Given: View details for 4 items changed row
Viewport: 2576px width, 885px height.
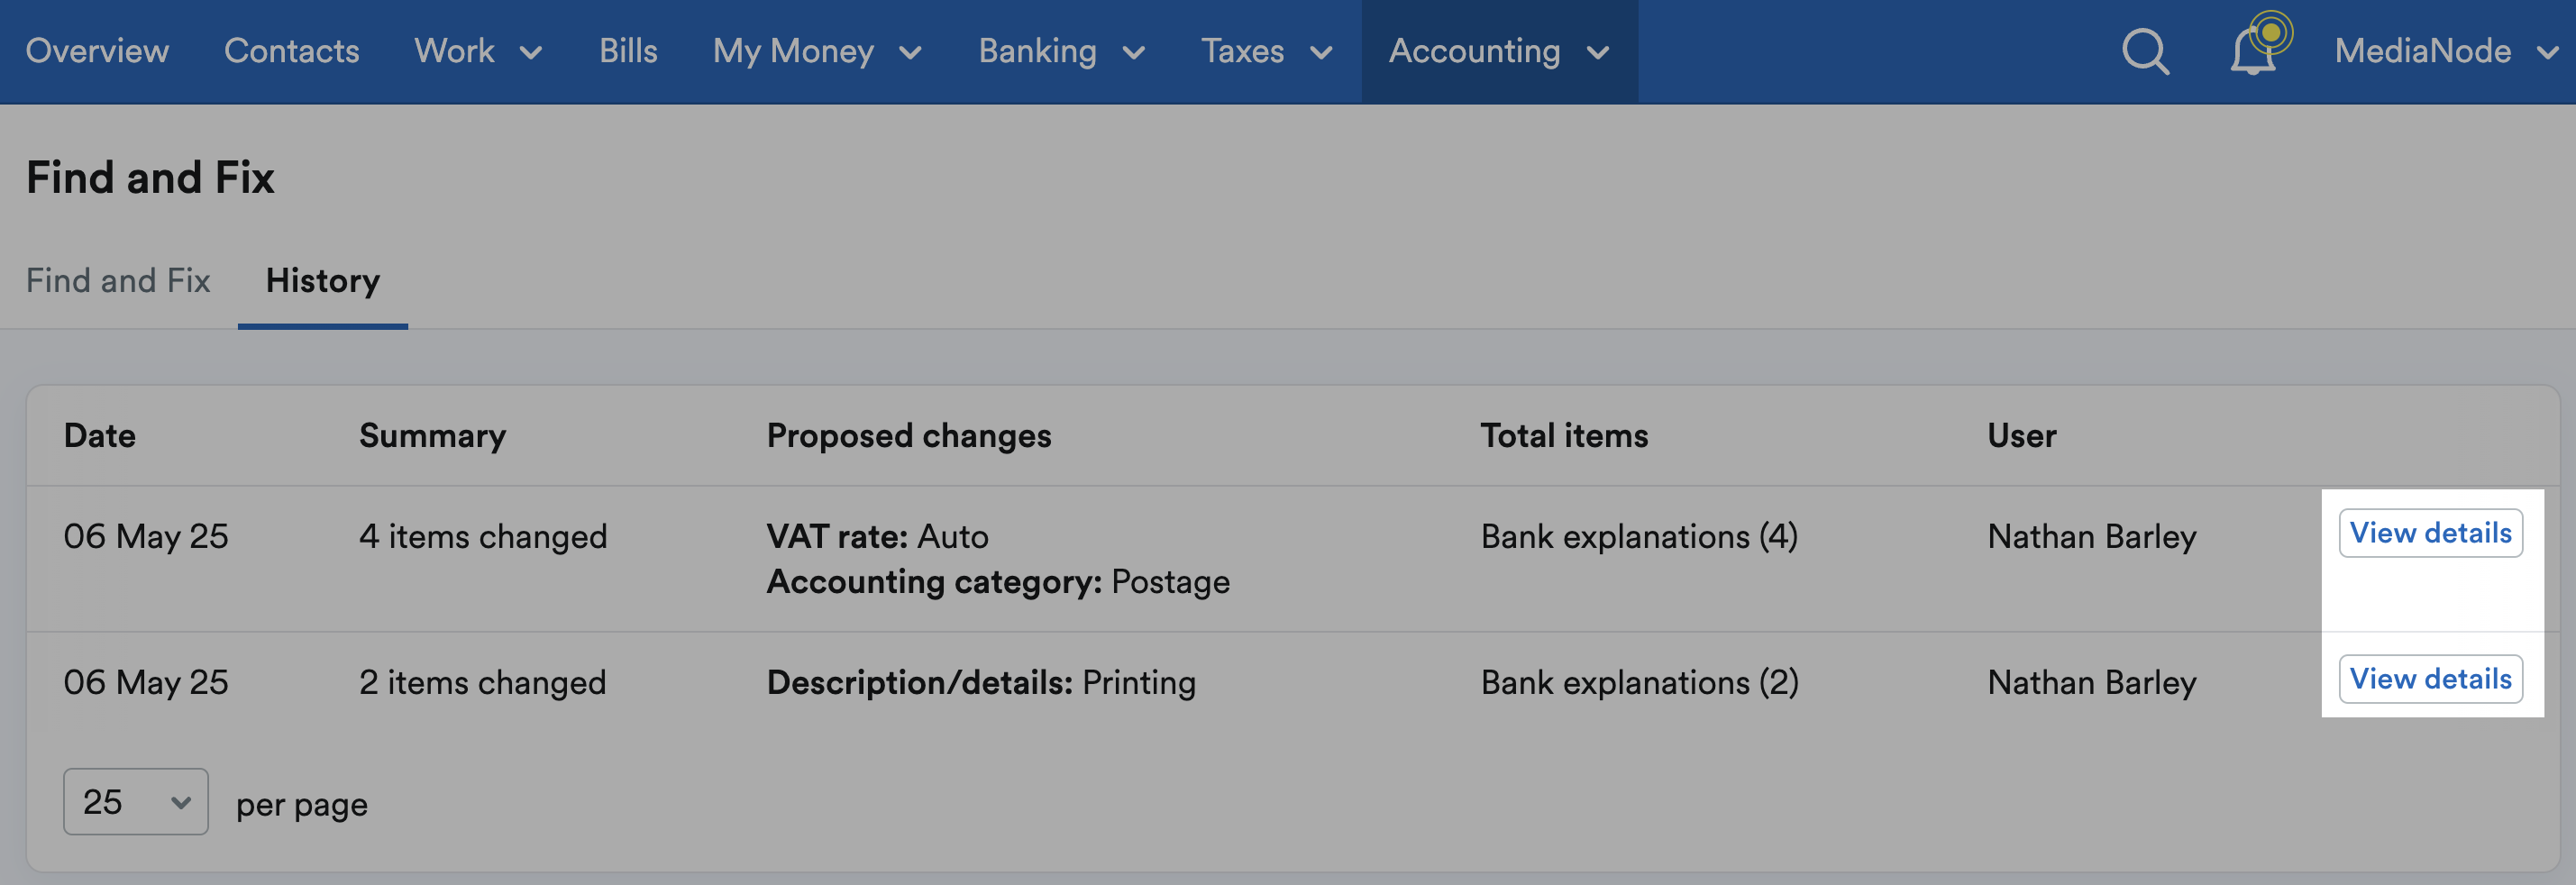Looking at the screenshot, I should click(x=2430, y=532).
